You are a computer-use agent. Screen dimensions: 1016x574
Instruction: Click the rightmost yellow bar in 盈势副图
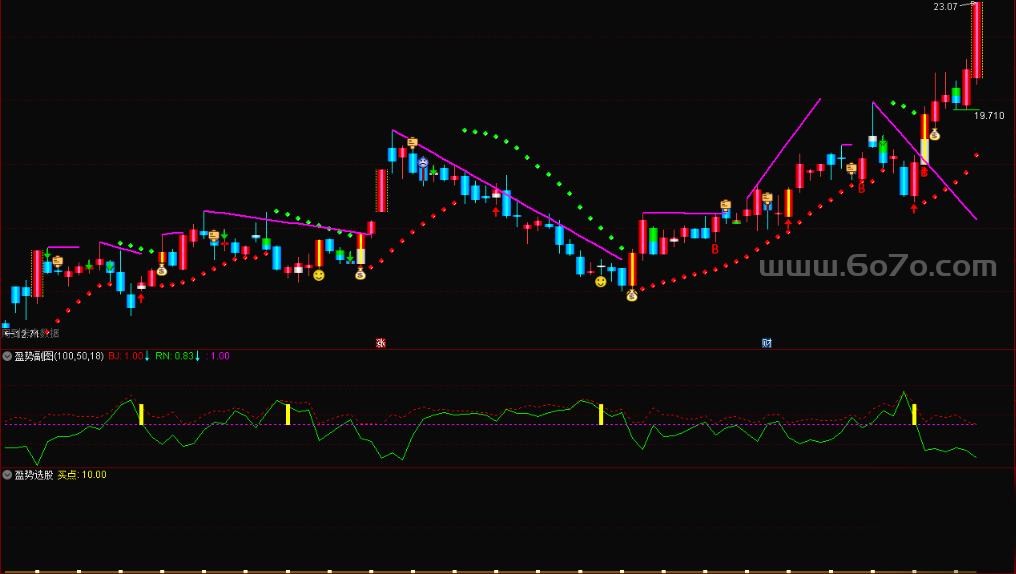[x=914, y=414]
